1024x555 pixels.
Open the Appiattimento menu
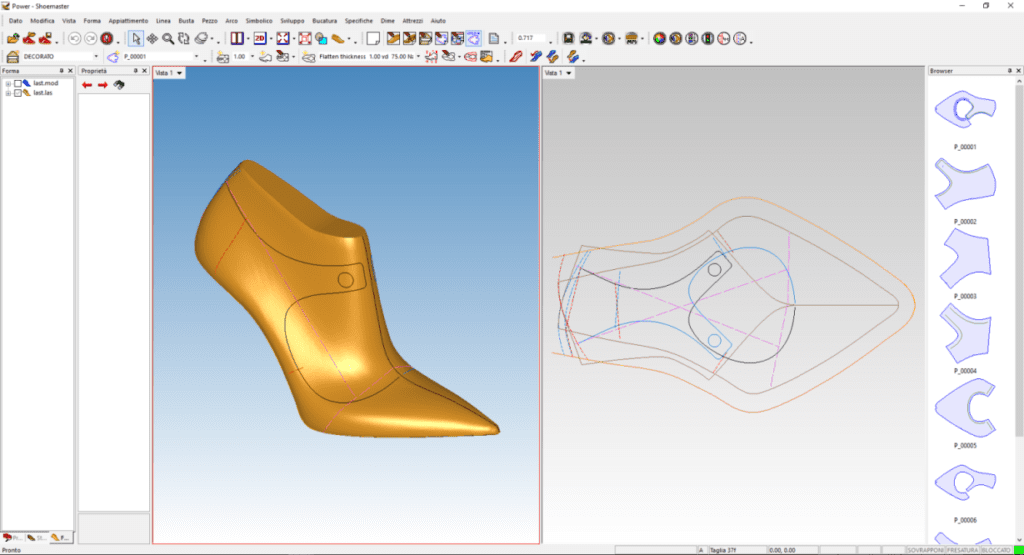[x=130, y=20]
